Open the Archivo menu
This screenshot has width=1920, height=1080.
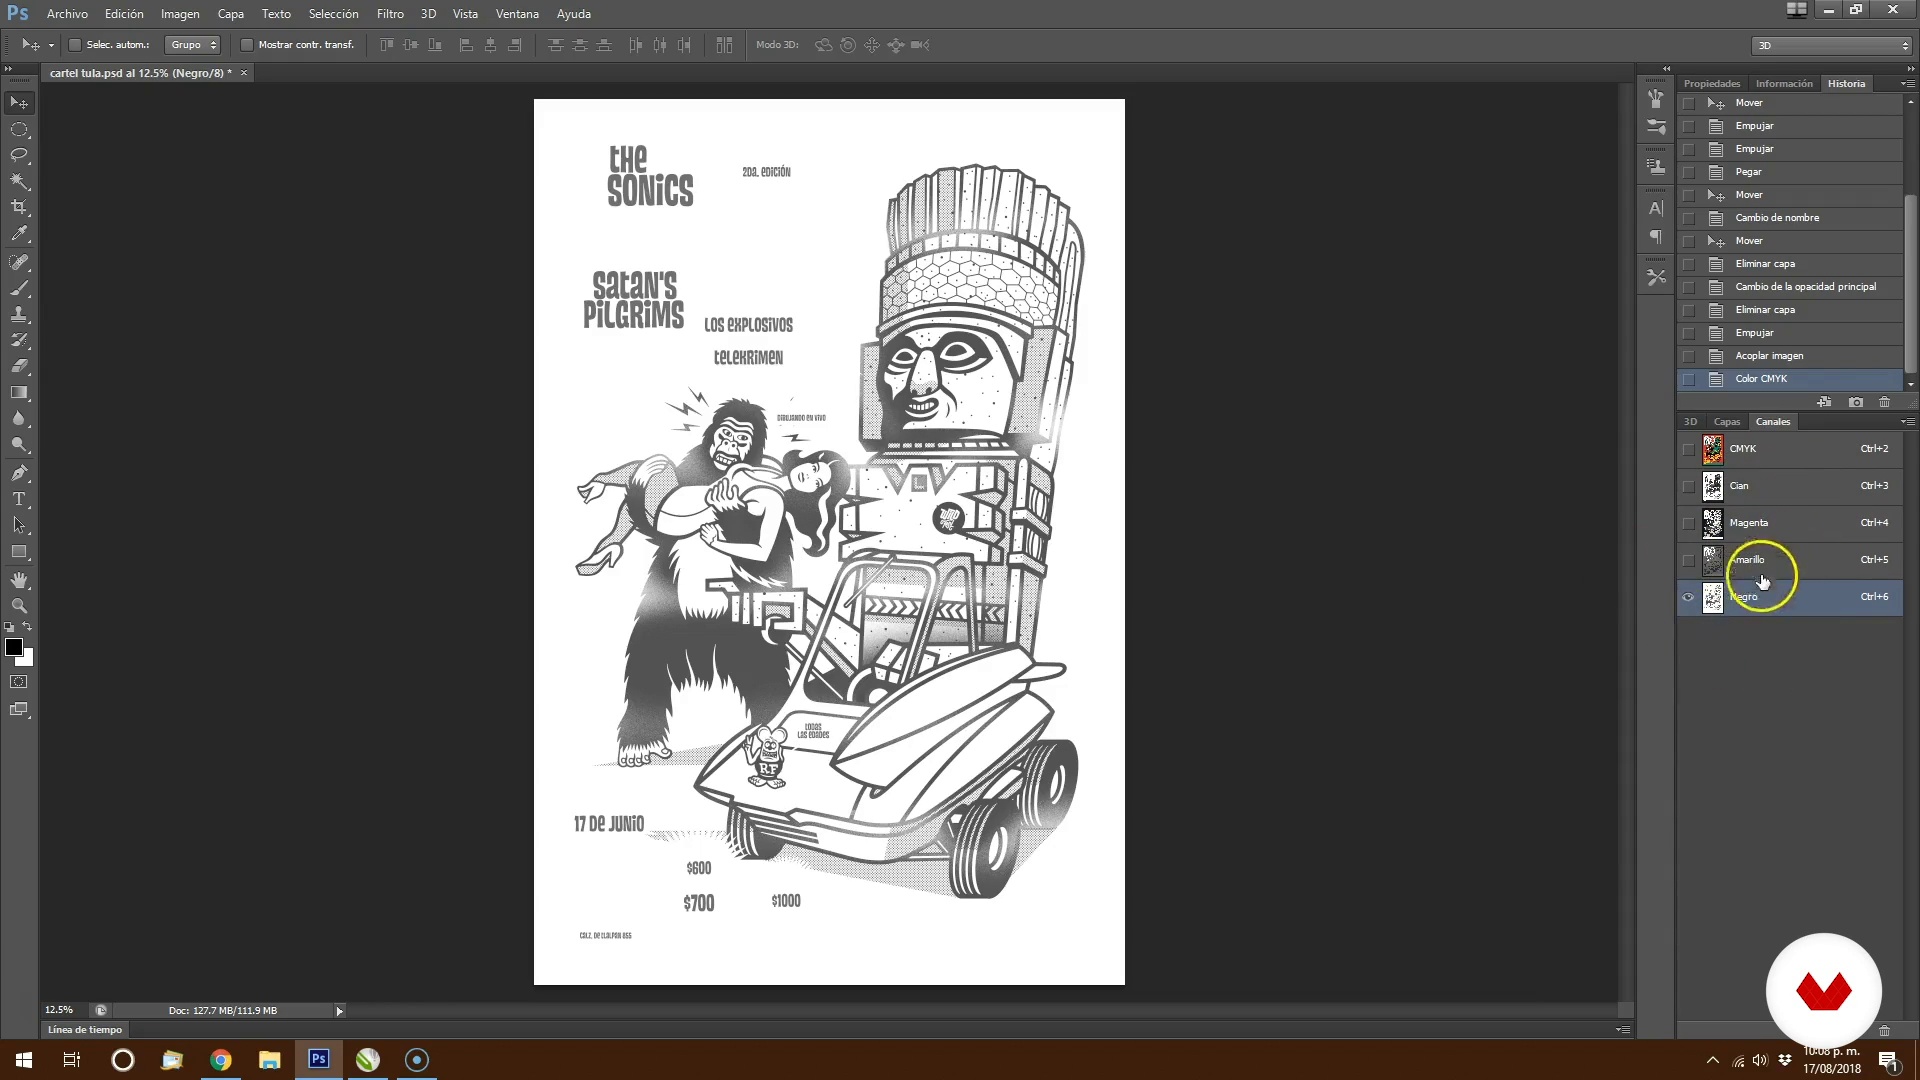[67, 14]
